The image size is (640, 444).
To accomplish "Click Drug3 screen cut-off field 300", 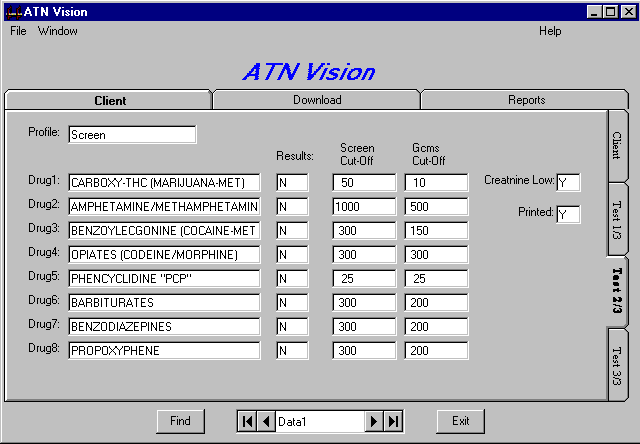I will (364, 231).
